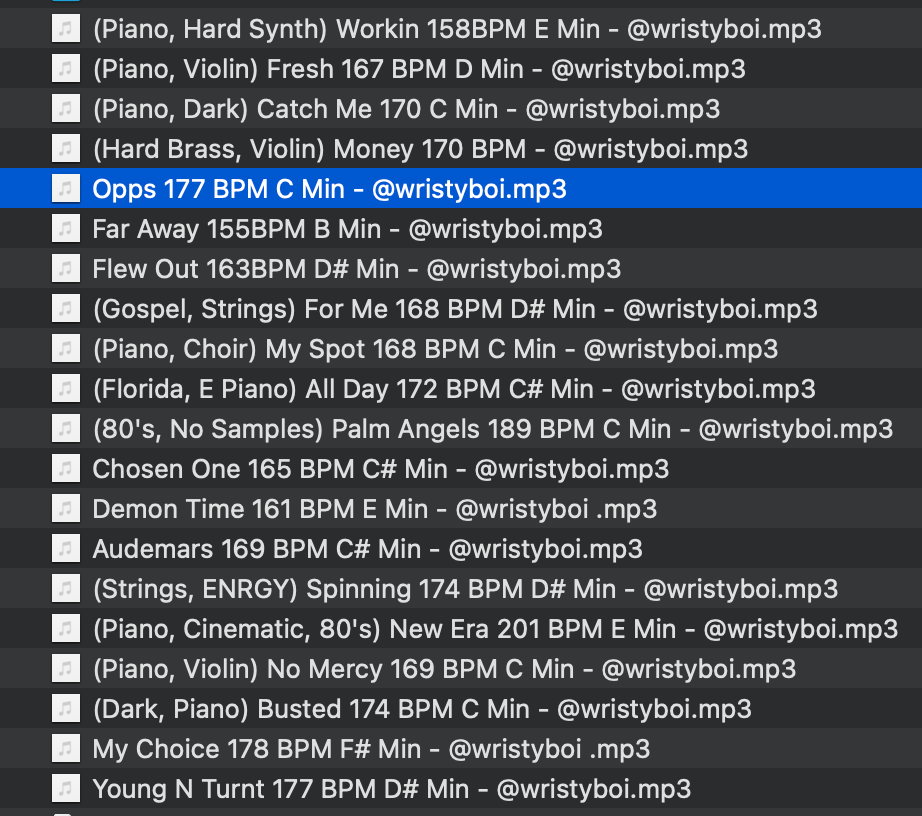Click the music file icon beside Opps 177 BPM

(65, 189)
